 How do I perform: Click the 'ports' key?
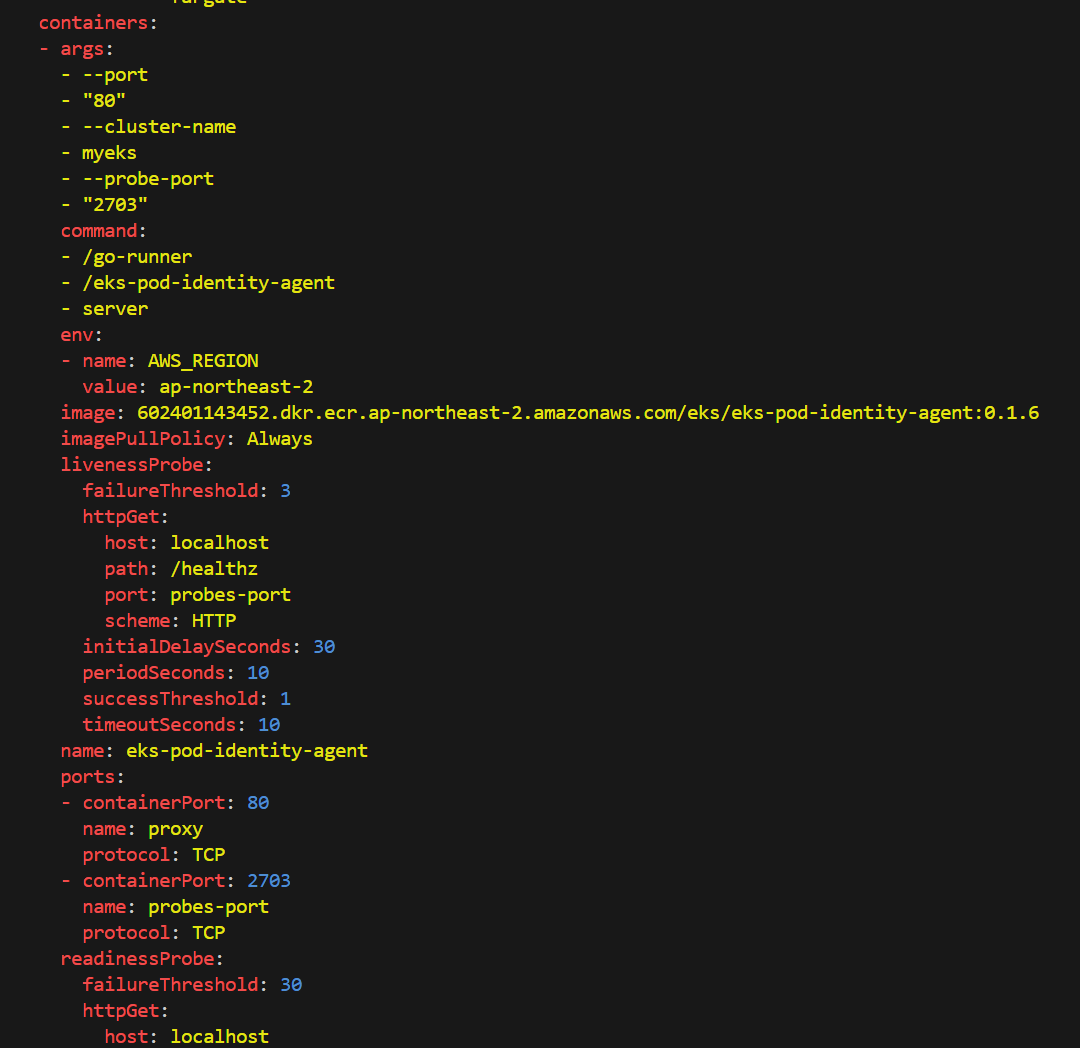(x=87, y=777)
